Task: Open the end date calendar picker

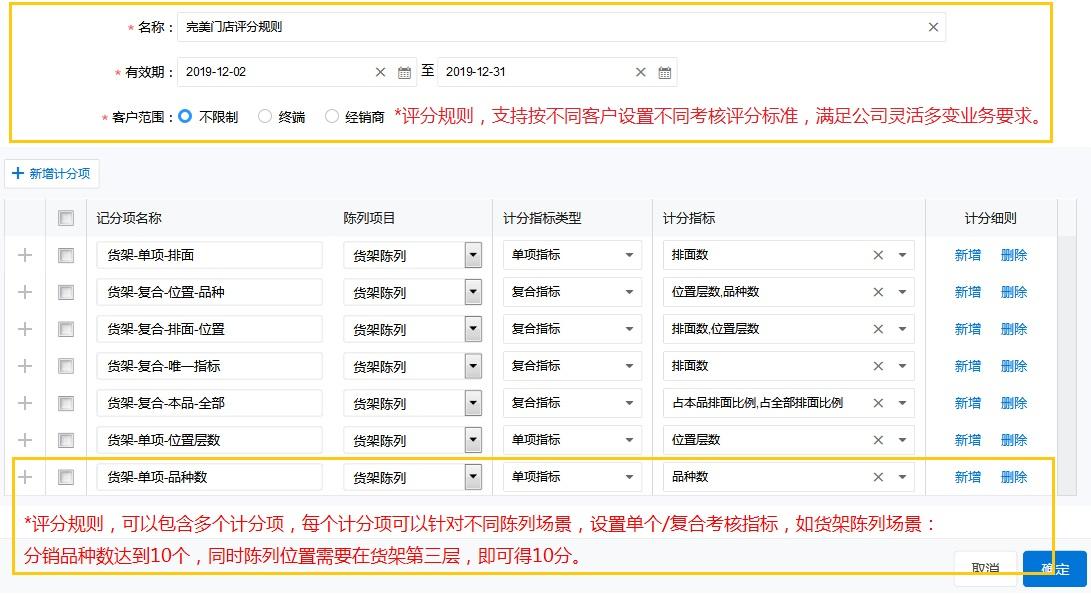Action: tap(665, 72)
